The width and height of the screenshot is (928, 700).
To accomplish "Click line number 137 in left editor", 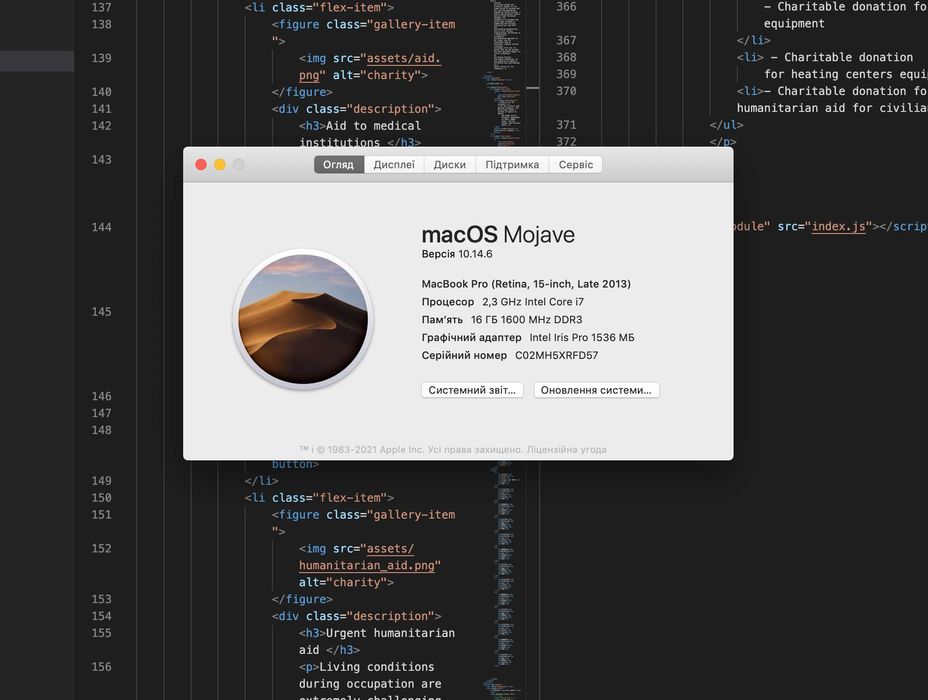I will [101, 7].
